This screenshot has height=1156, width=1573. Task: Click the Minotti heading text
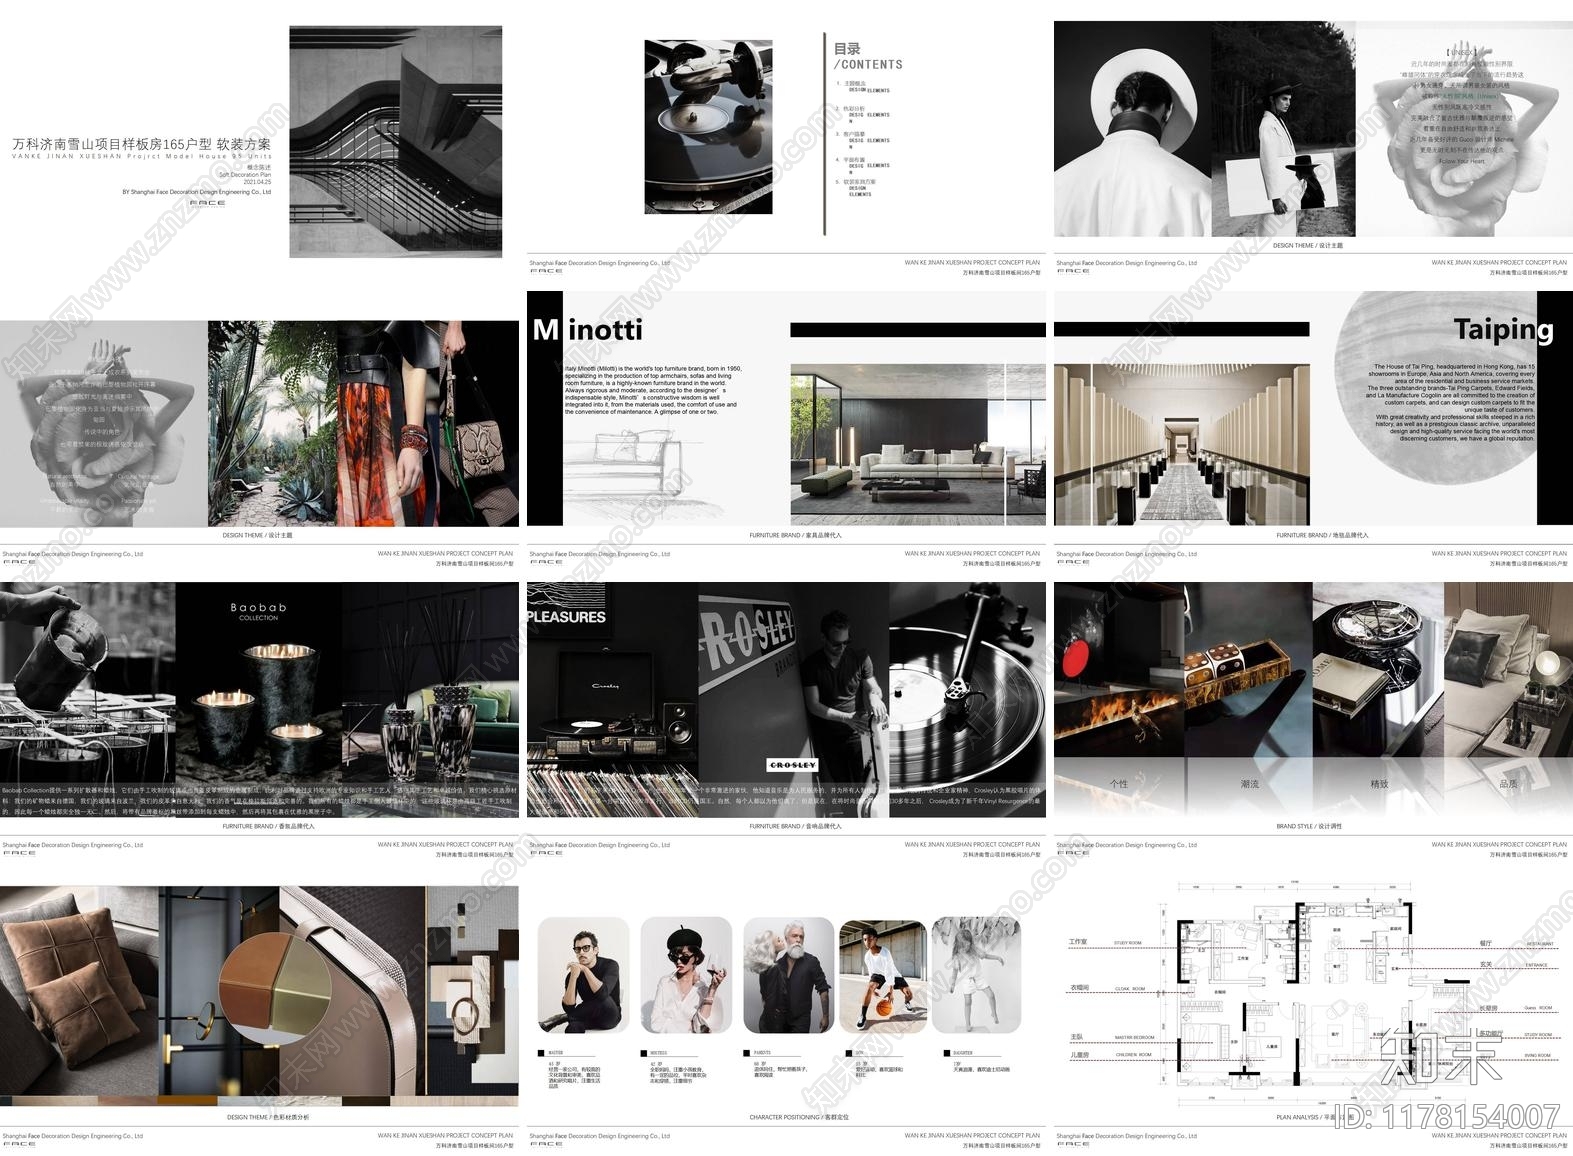(x=588, y=329)
